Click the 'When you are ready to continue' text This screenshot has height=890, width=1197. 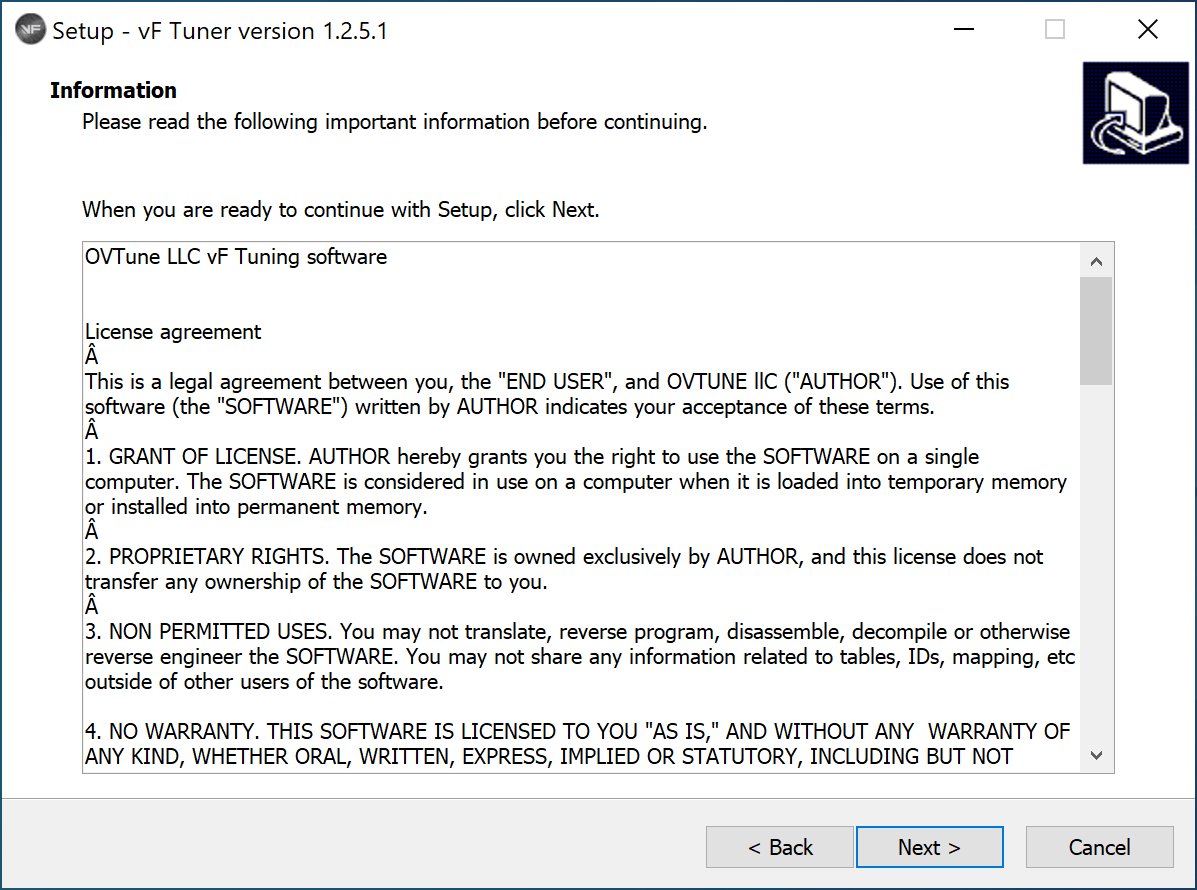[x=340, y=210]
